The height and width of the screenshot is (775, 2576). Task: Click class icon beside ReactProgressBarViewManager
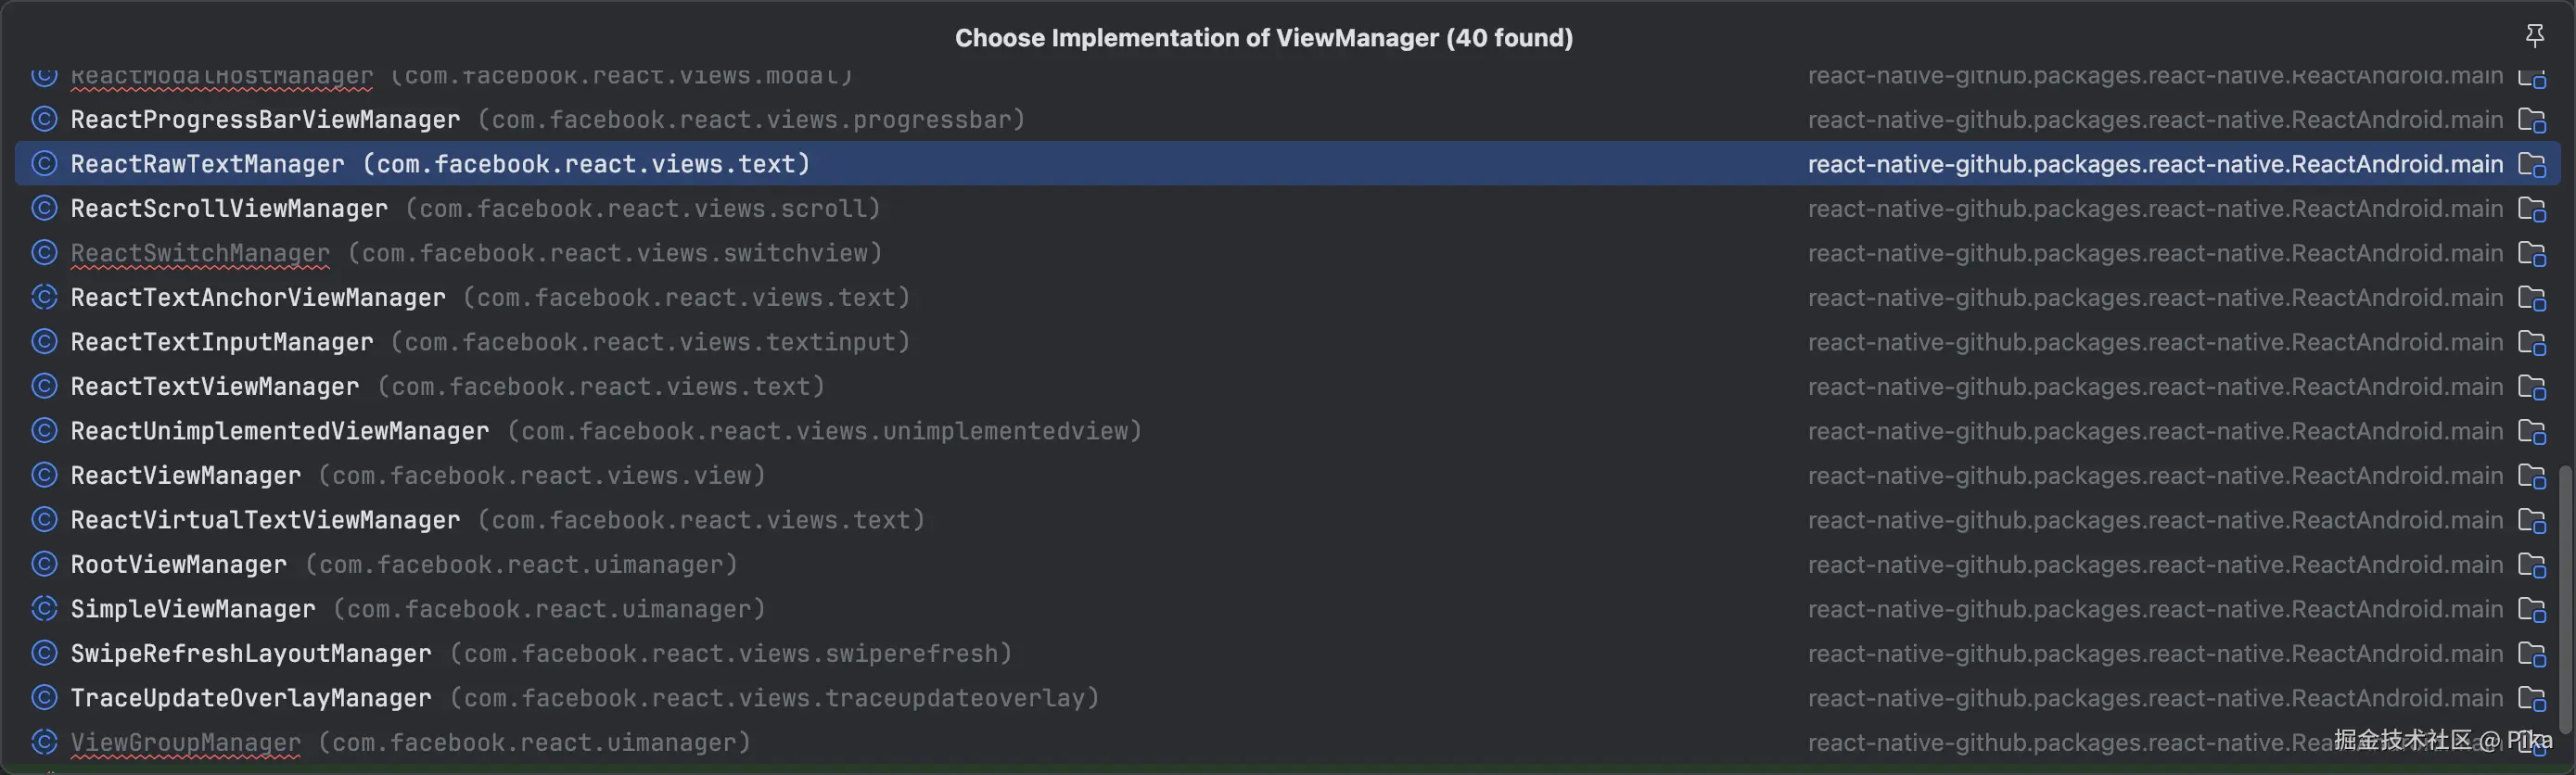pos(44,119)
